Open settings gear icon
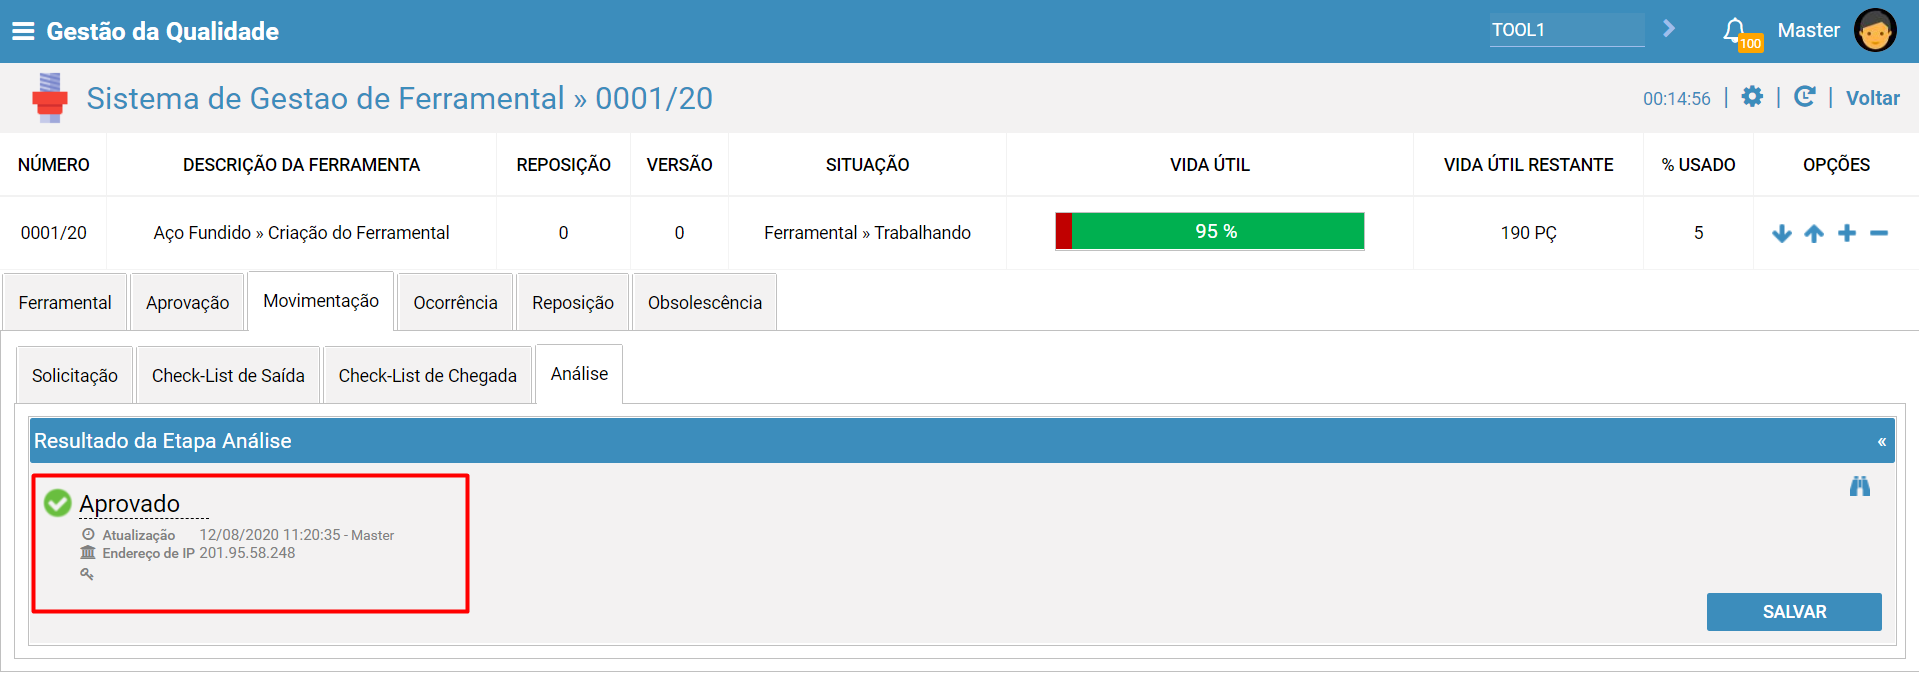The width and height of the screenshot is (1920, 679). tap(1752, 96)
